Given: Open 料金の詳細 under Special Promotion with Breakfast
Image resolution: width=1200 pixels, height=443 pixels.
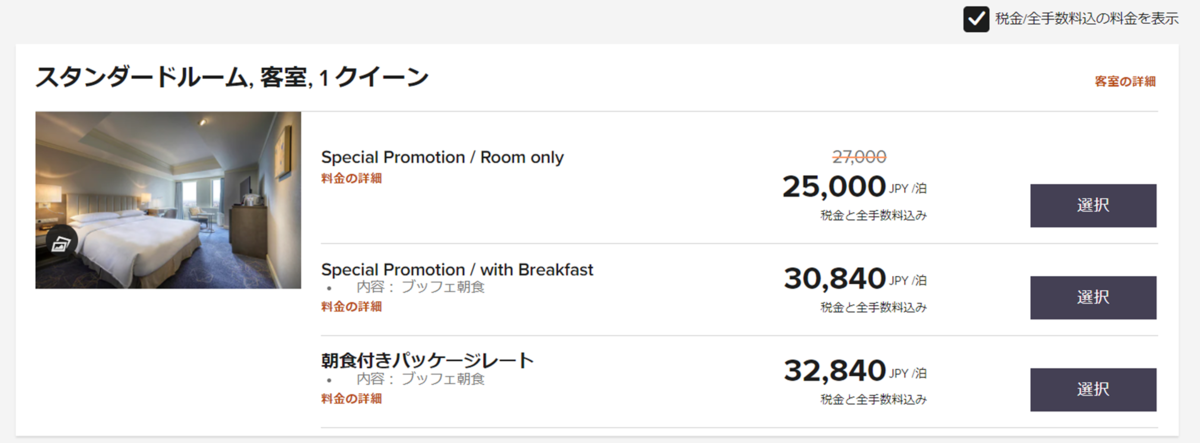Looking at the screenshot, I should tap(351, 307).
